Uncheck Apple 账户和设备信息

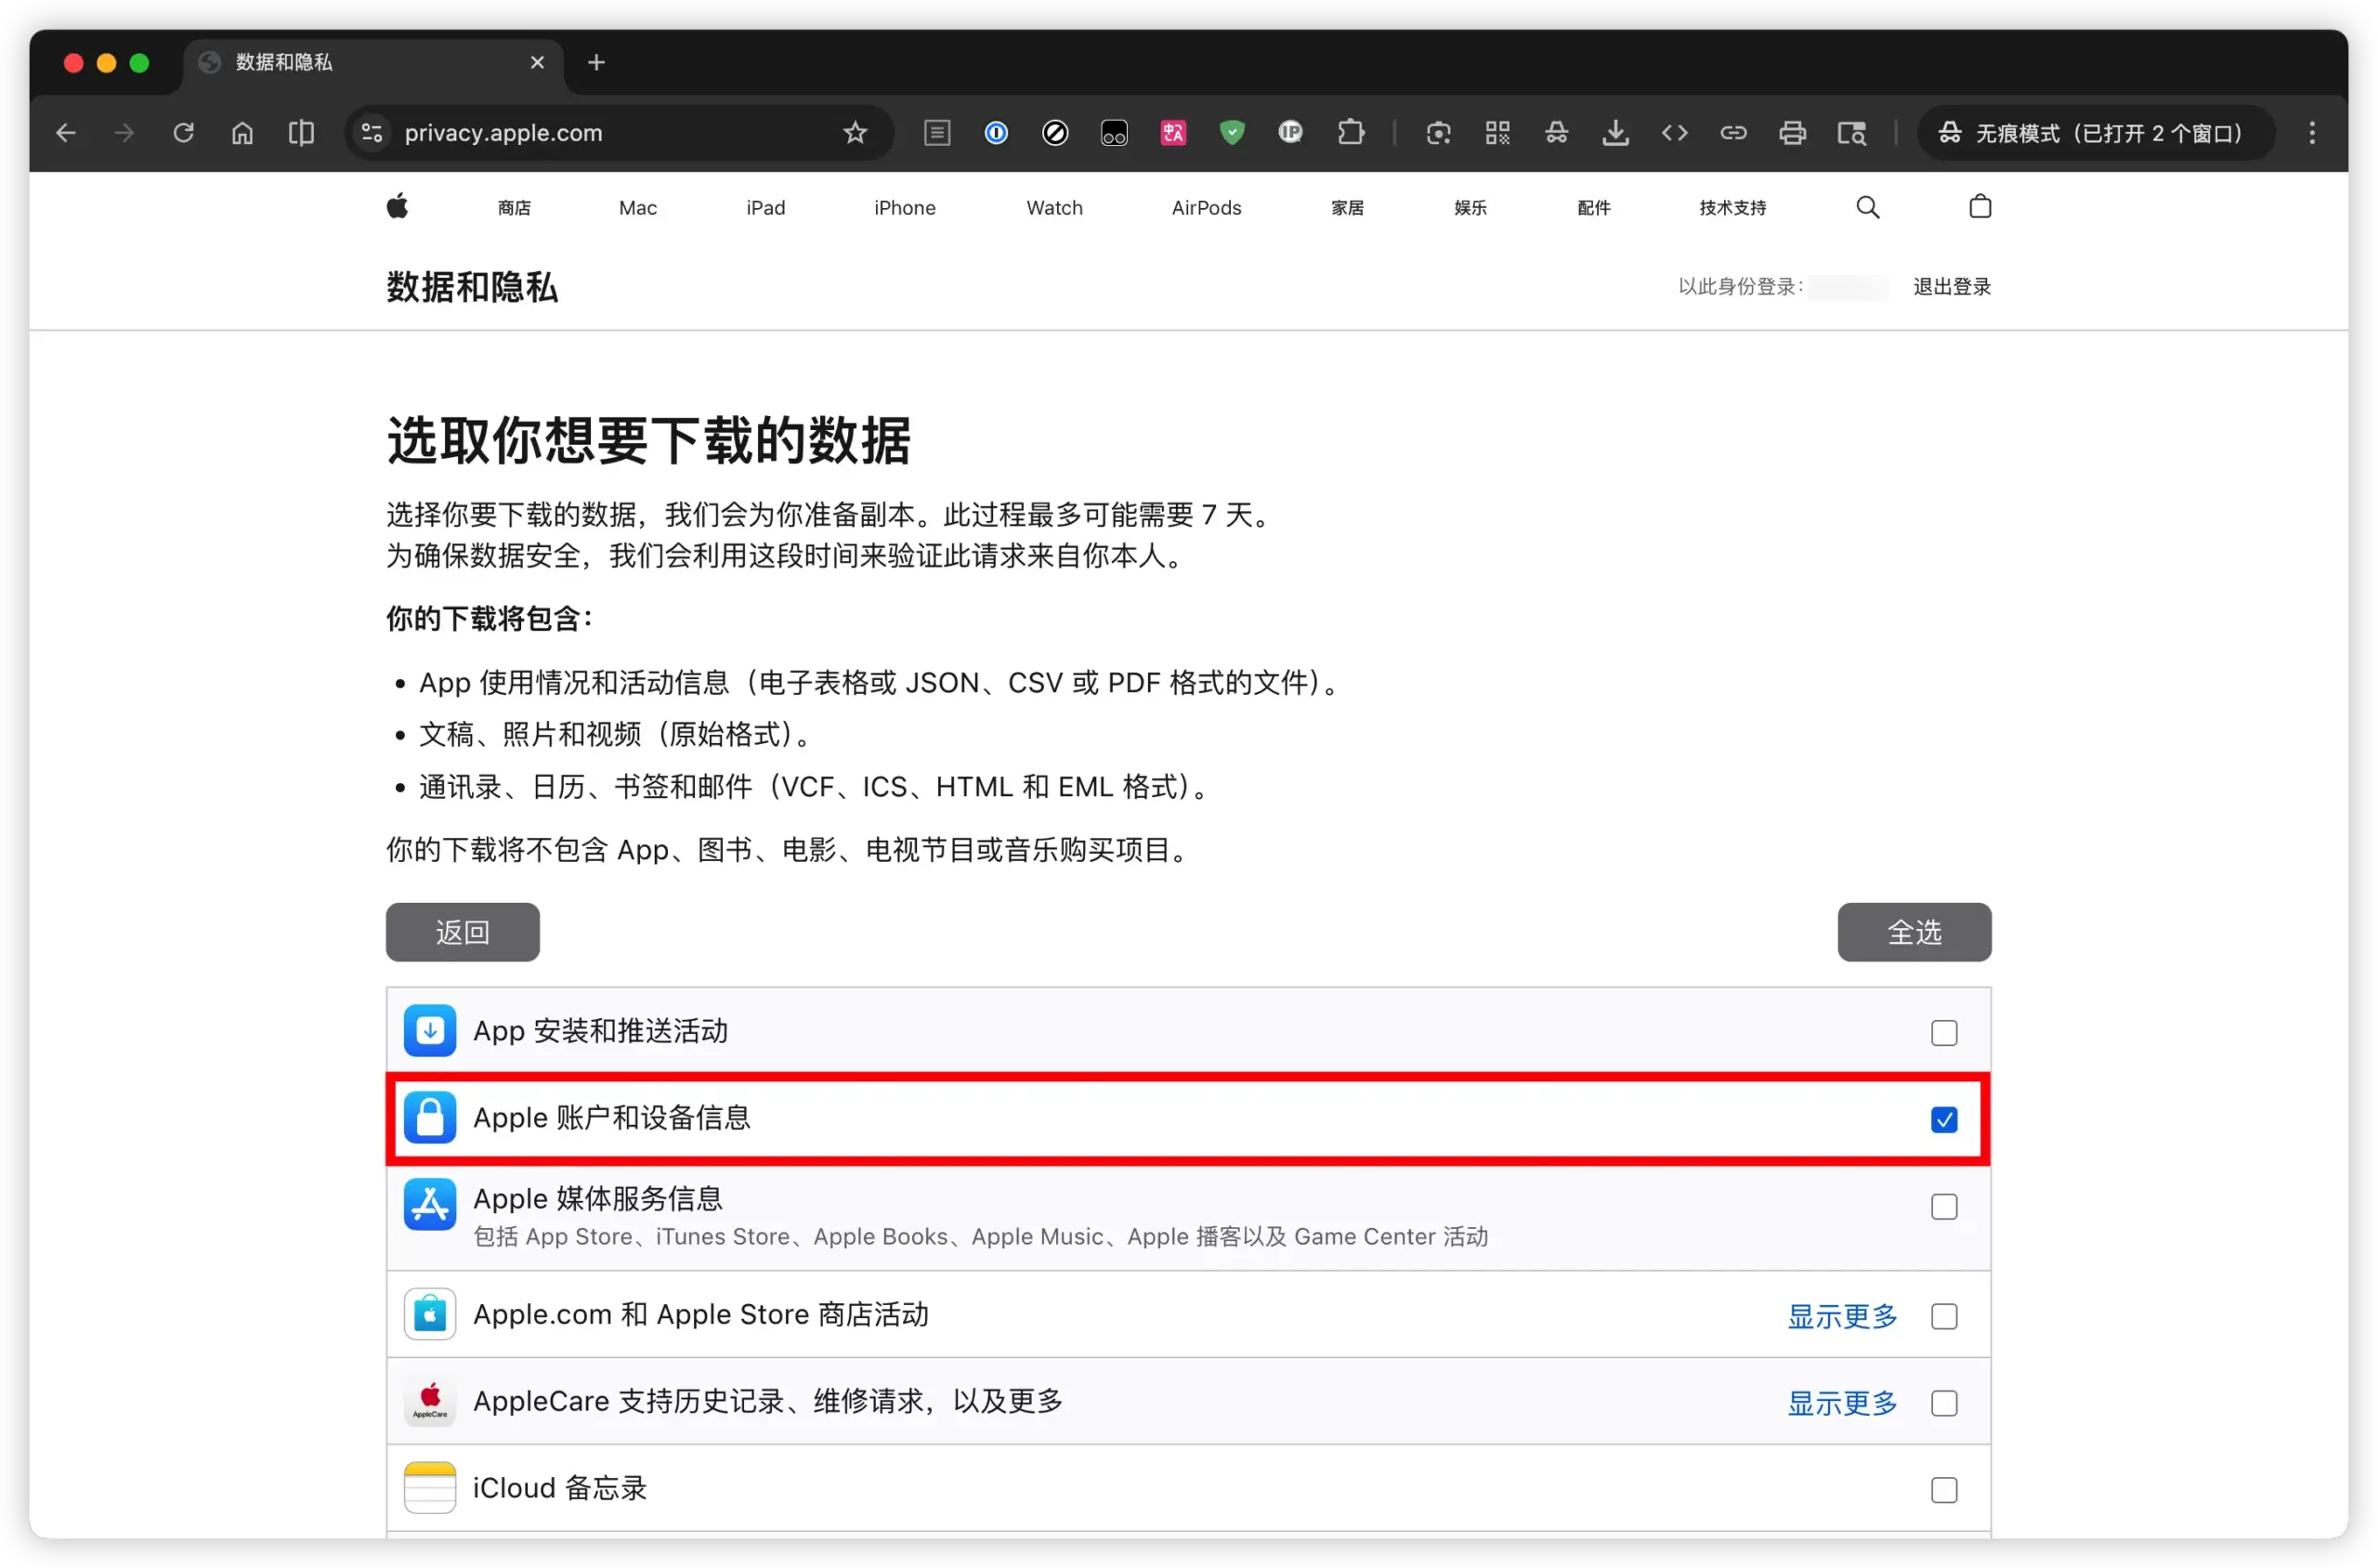click(1943, 1120)
